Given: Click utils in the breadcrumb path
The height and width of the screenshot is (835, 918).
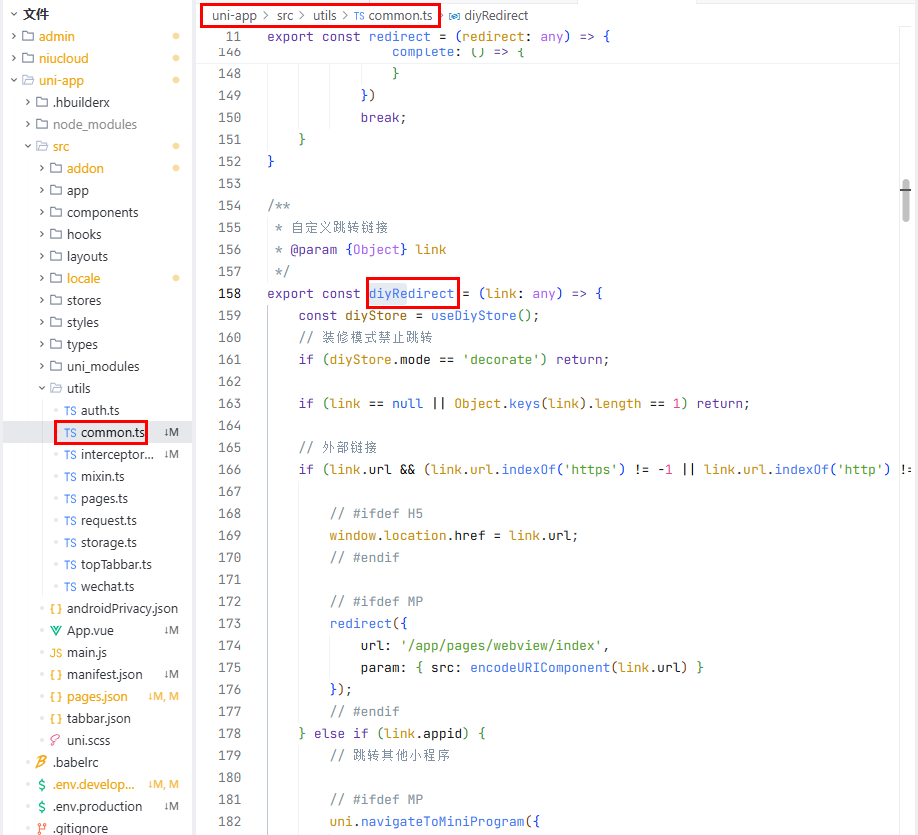Looking at the screenshot, I should click(x=325, y=16).
